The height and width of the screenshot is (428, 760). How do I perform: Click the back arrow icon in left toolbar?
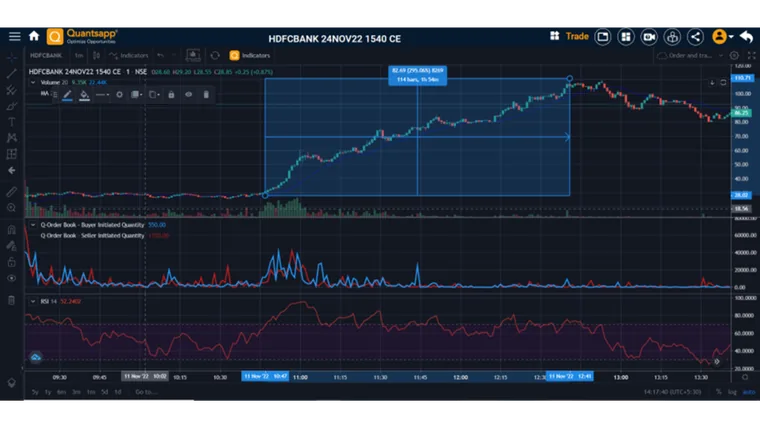[12, 171]
